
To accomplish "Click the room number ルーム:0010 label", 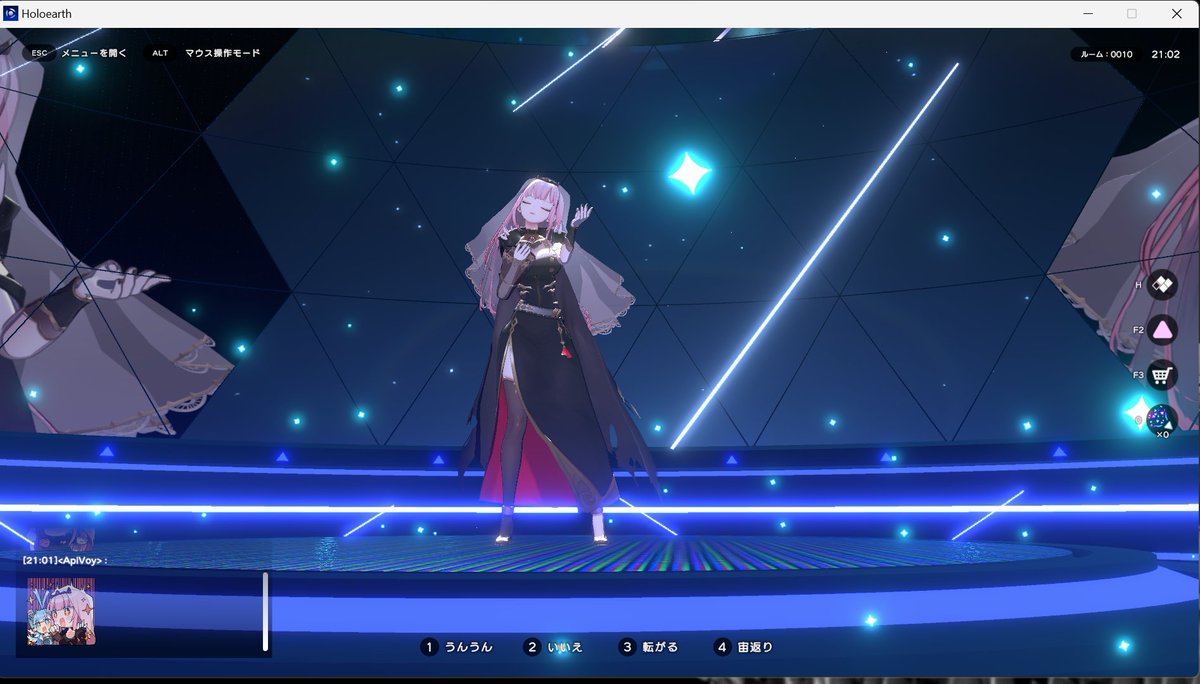I will pyautogui.click(x=1105, y=54).
